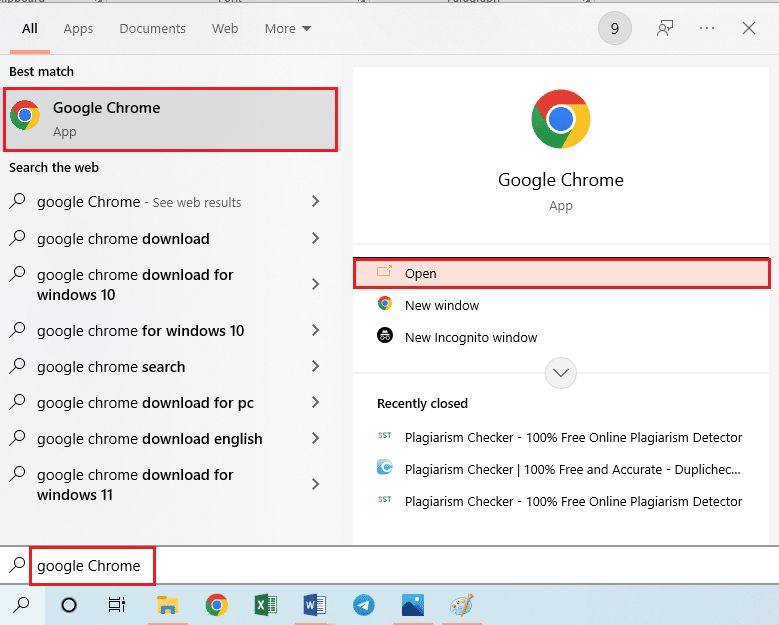Open Word from the taskbar
Screen dimensions: 779x625
tap(314, 605)
